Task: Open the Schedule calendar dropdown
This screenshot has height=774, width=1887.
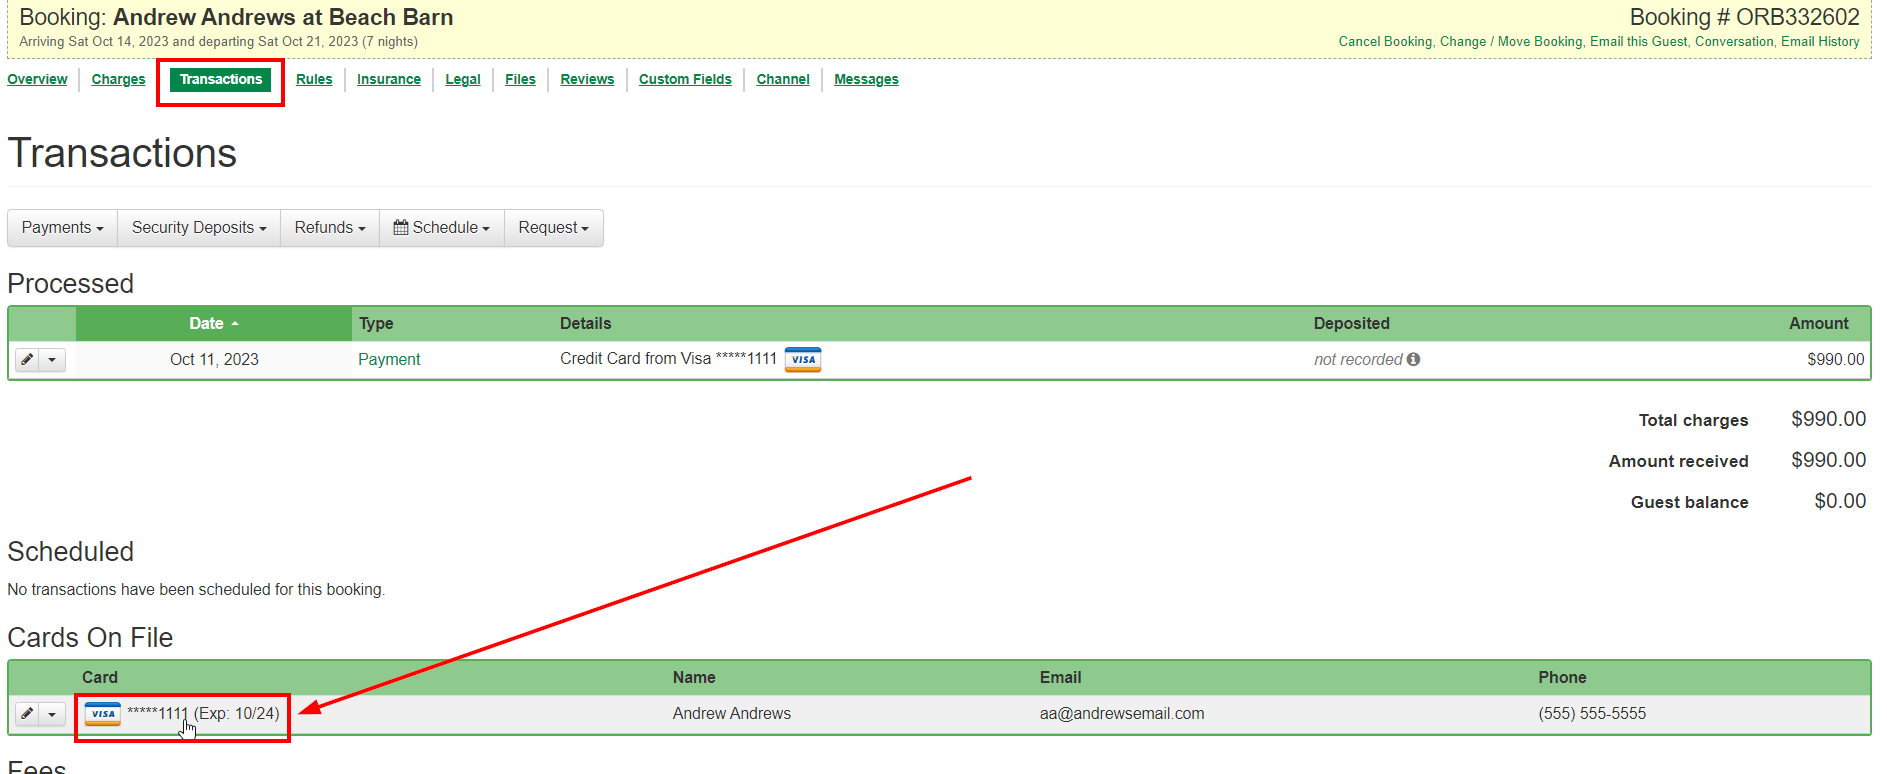Action: click(441, 228)
